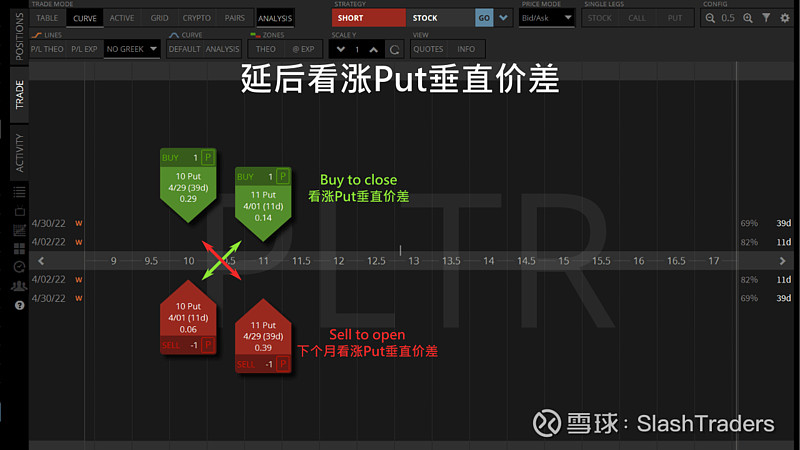
Task: Open the follow traders people icon
Action: coord(19,286)
